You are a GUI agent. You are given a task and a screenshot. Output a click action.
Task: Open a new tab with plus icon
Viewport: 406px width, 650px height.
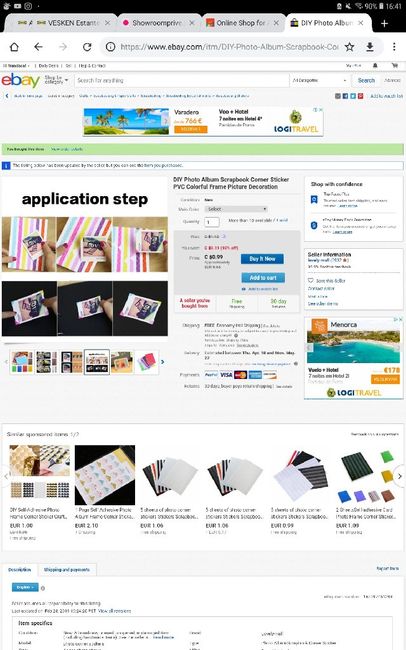point(384,23)
